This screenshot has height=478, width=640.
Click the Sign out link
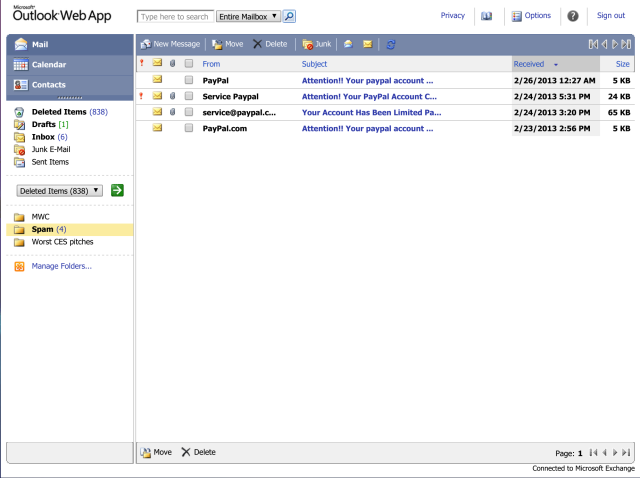[611, 16]
